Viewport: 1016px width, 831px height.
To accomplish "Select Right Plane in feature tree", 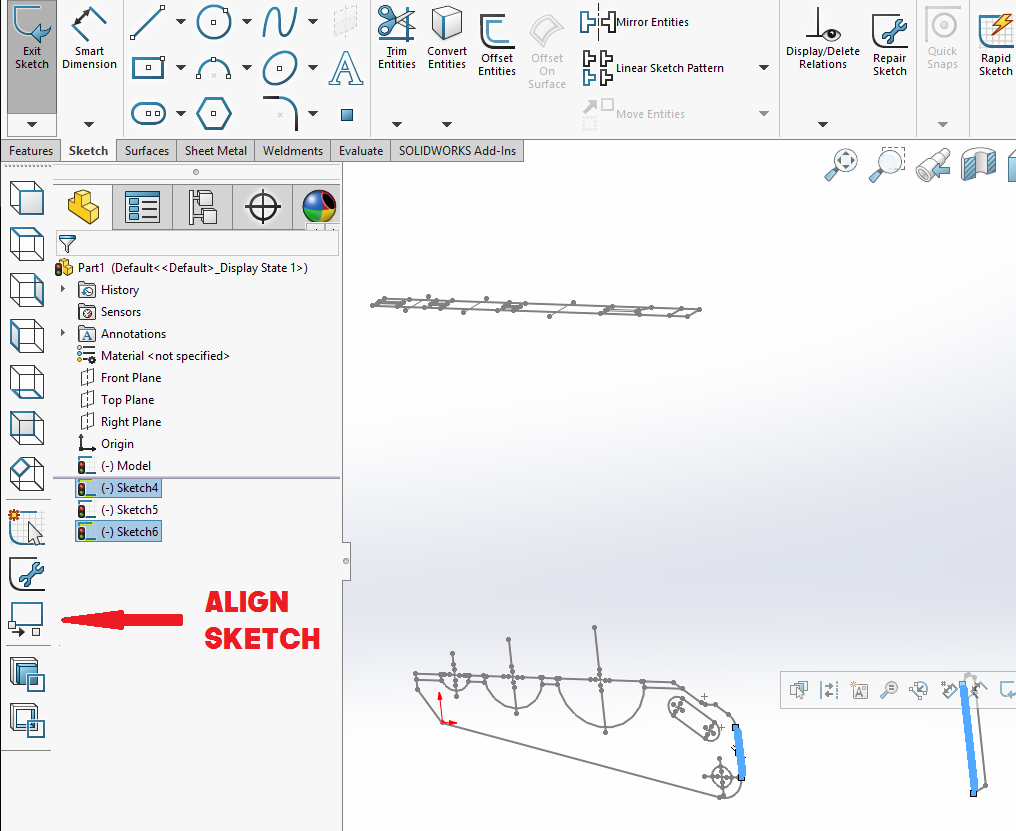I will [x=121, y=422].
